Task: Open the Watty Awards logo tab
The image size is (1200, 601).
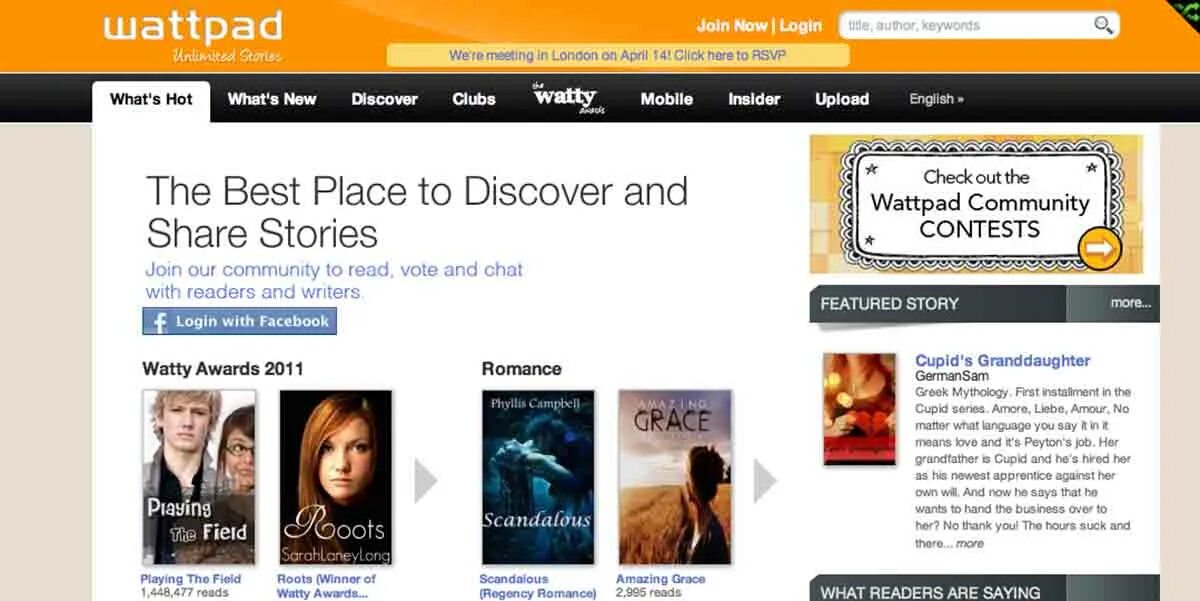Action: coord(568,98)
